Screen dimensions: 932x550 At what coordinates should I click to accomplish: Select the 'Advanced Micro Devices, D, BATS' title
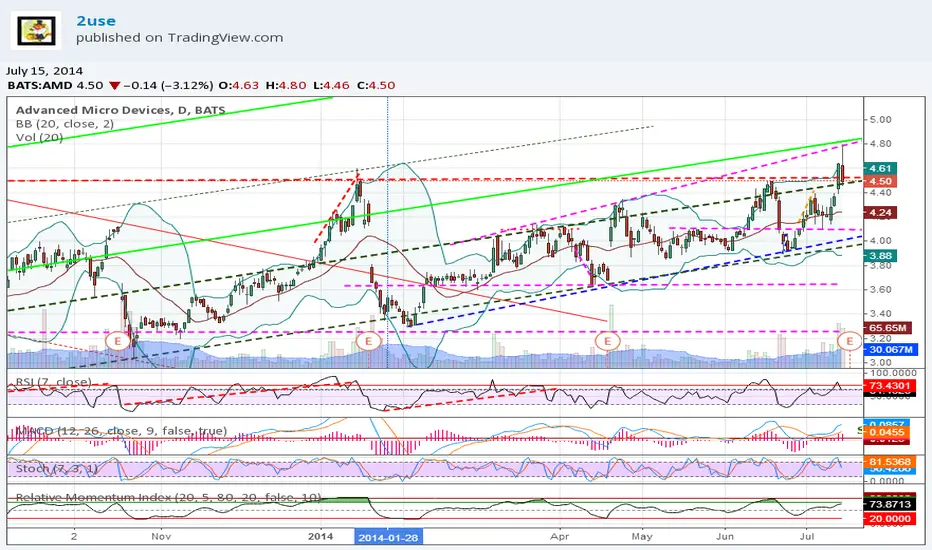(x=121, y=110)
